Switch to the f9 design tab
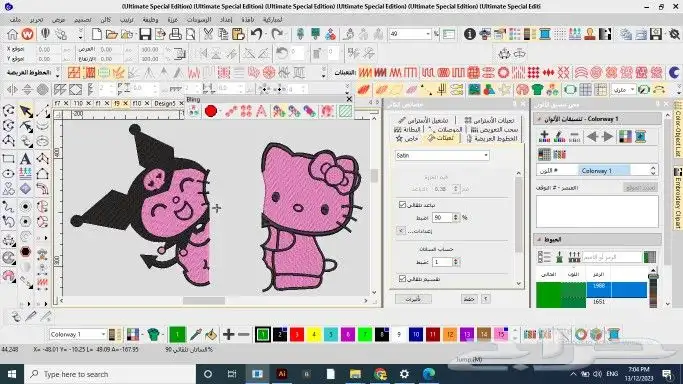This screenshot has width=683, height=384. (x=119, y=103)
